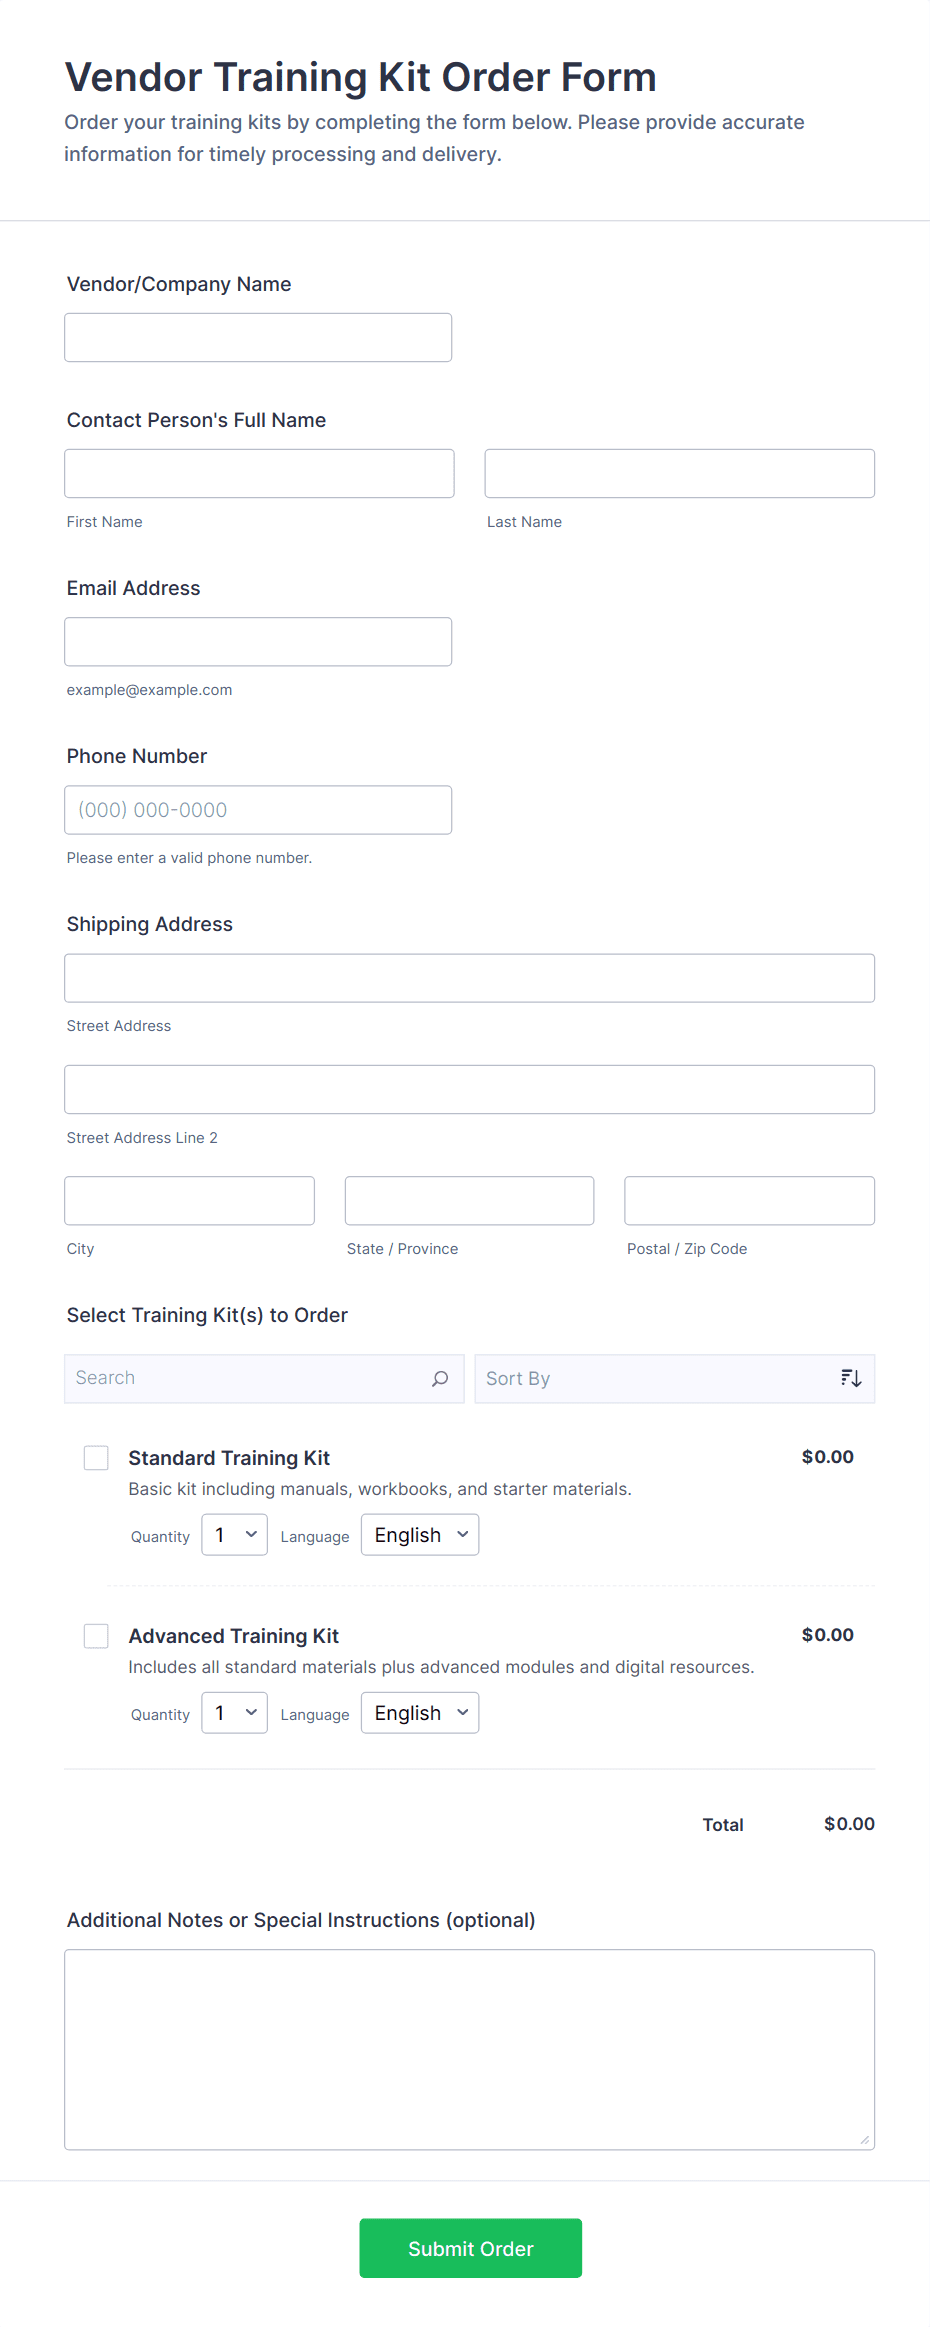Click the search magnifier icon

tap(439, 1378)
